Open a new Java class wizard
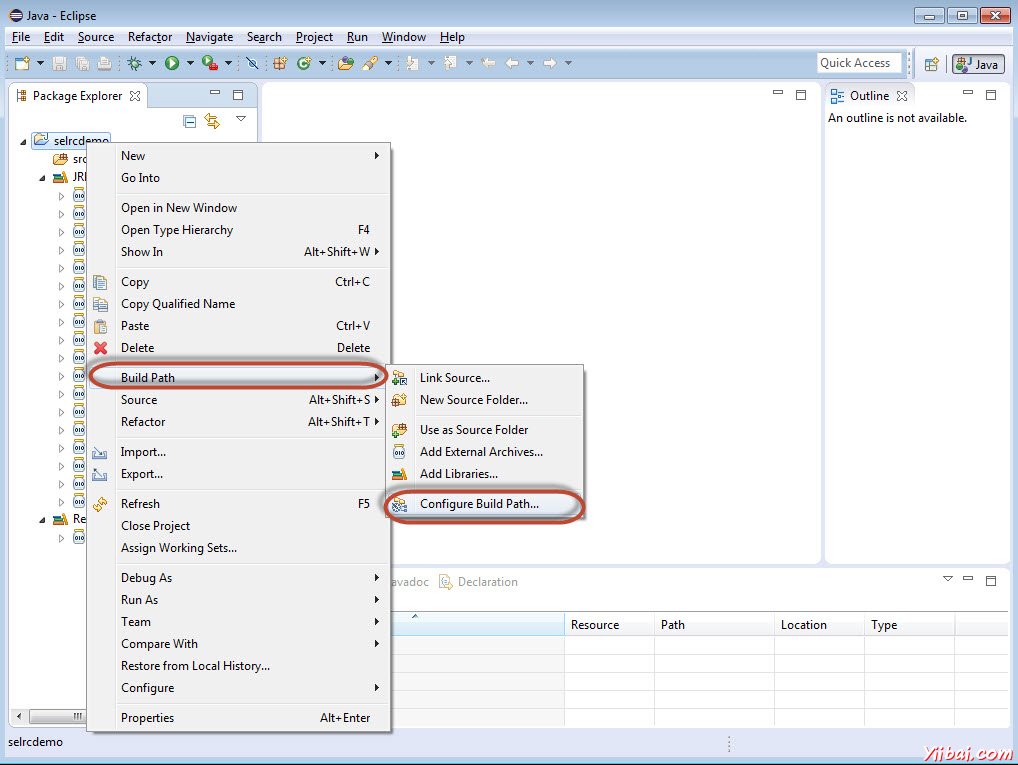This screenshot has width=1018, height=765. 302,63
